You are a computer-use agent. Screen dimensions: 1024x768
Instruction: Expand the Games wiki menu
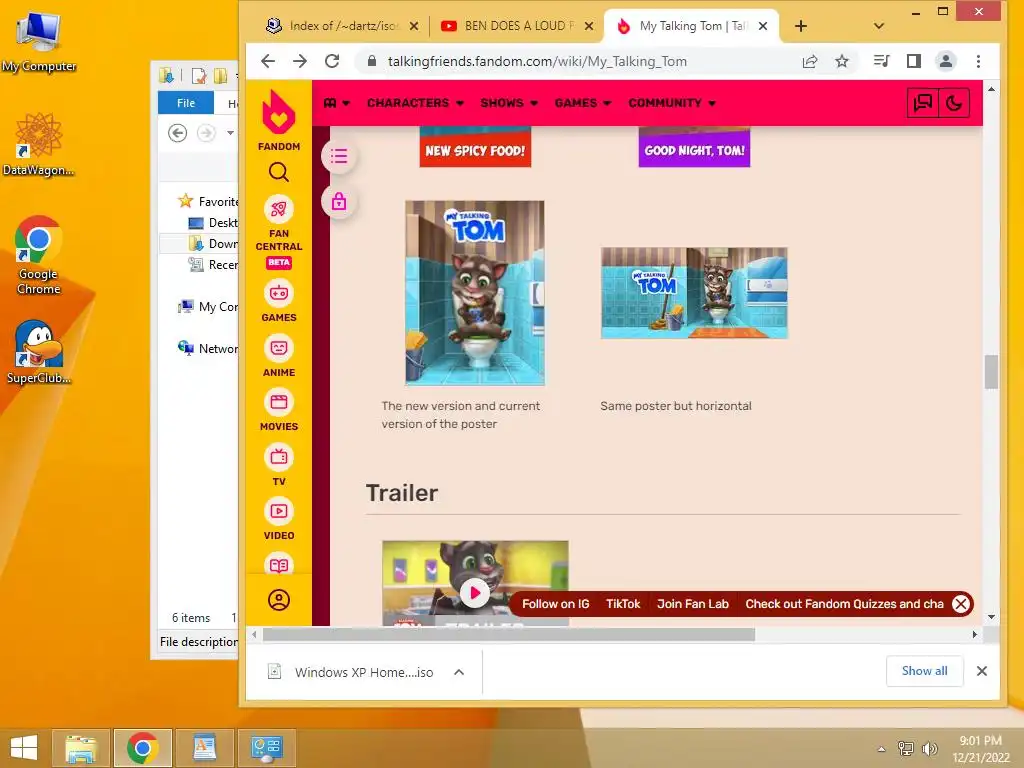pos(583,103)
